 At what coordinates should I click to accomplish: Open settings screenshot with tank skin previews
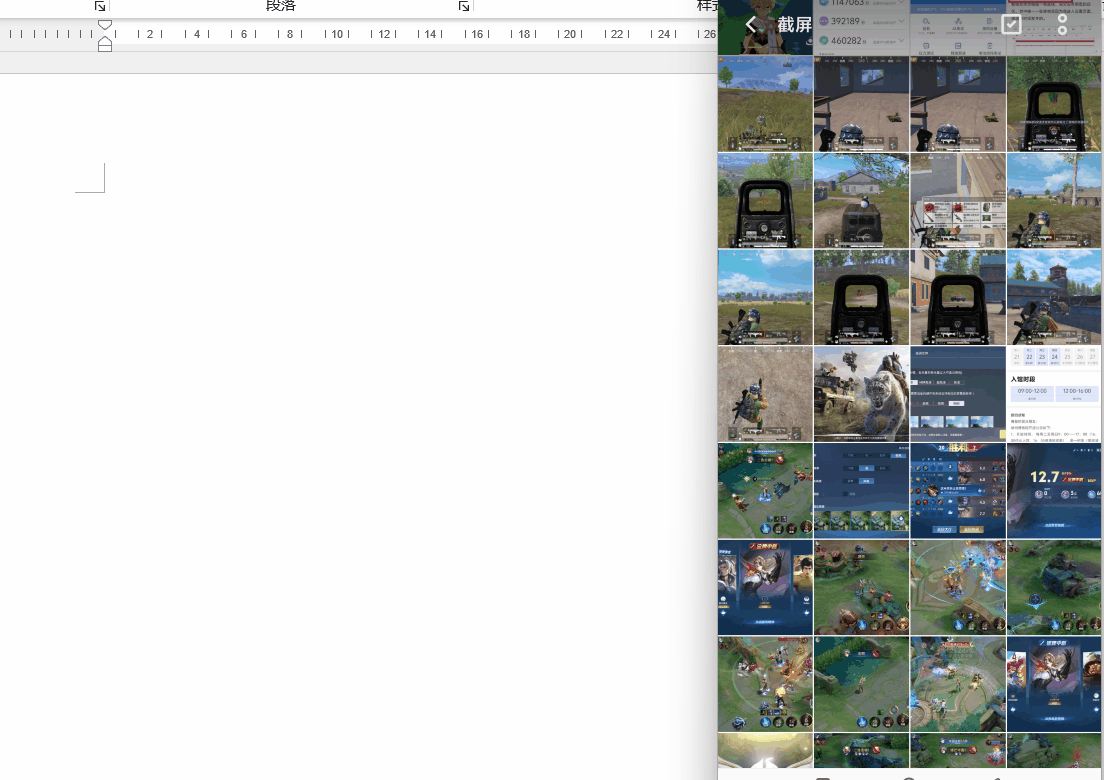click(861, 491)
